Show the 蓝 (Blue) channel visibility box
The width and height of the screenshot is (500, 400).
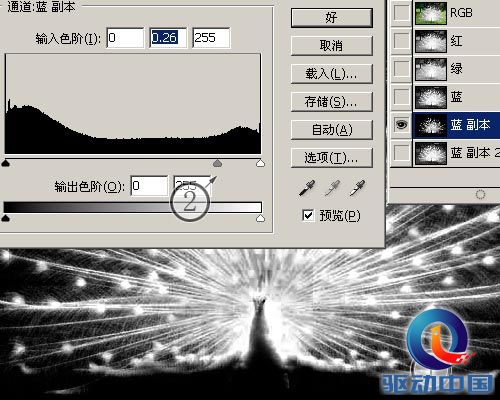[401, 97]
